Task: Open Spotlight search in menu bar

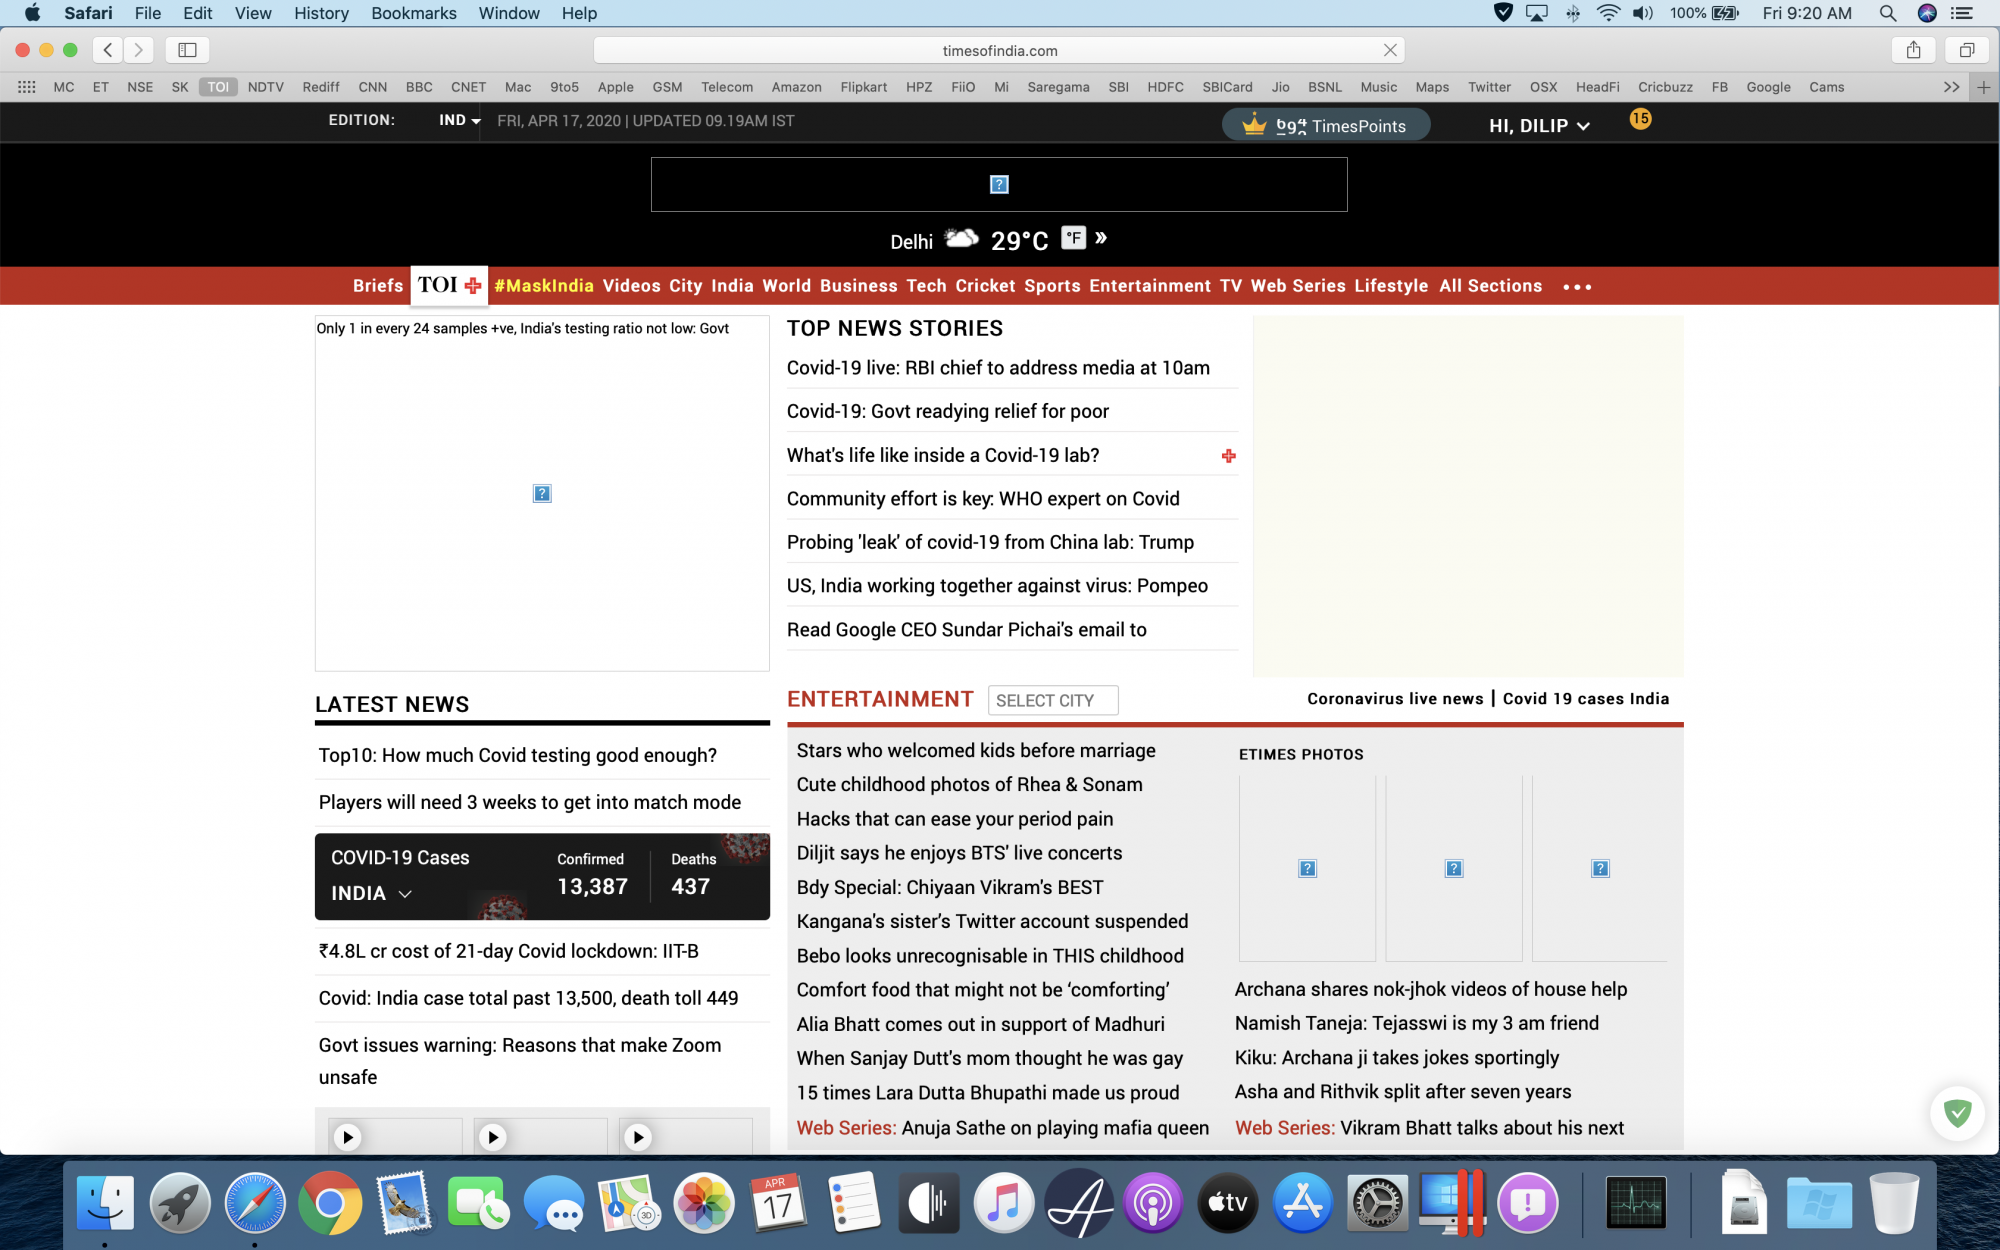Action: [x=1887, y=13]
